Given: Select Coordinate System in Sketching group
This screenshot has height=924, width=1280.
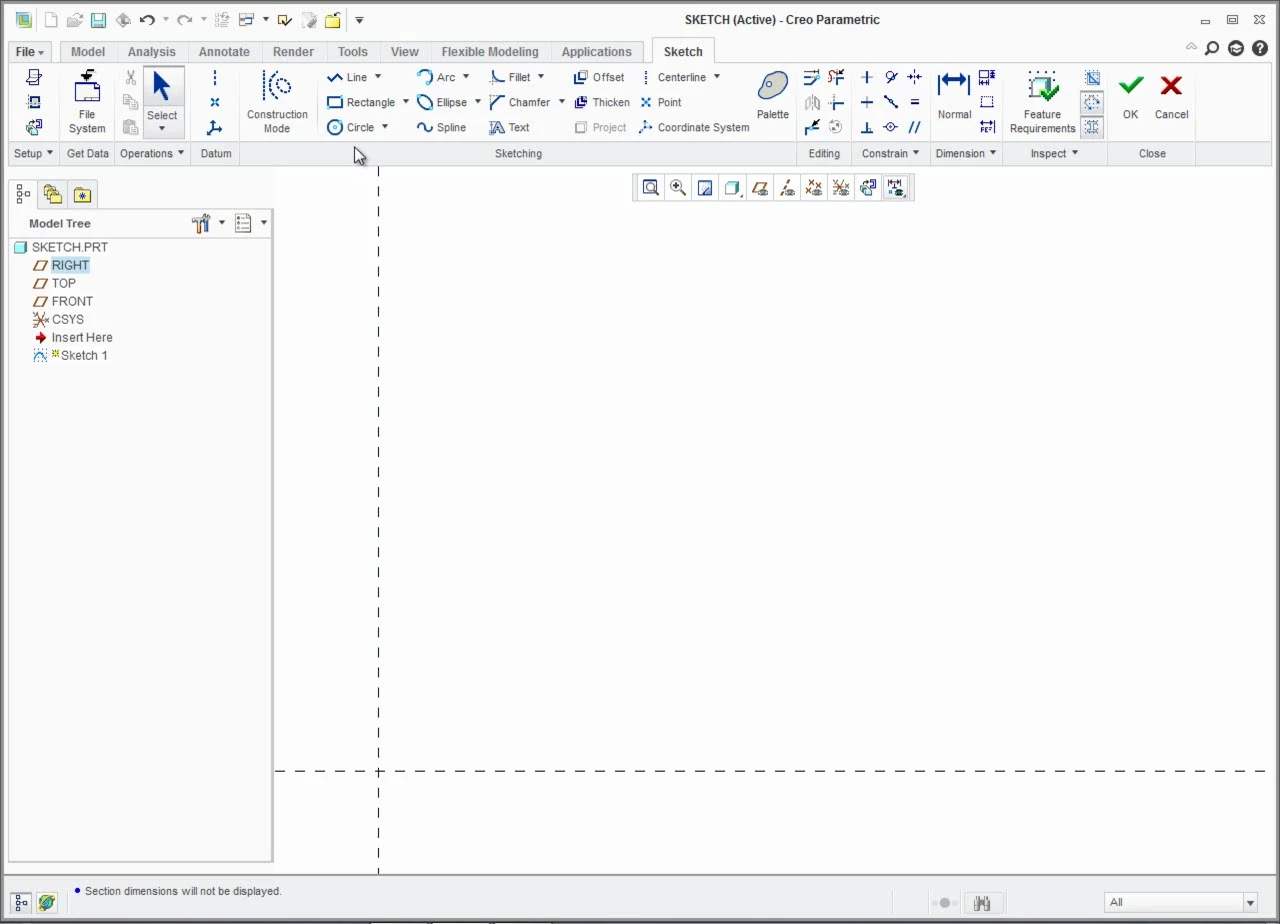Looking at the screenshot, I should [x=694, y=127].
